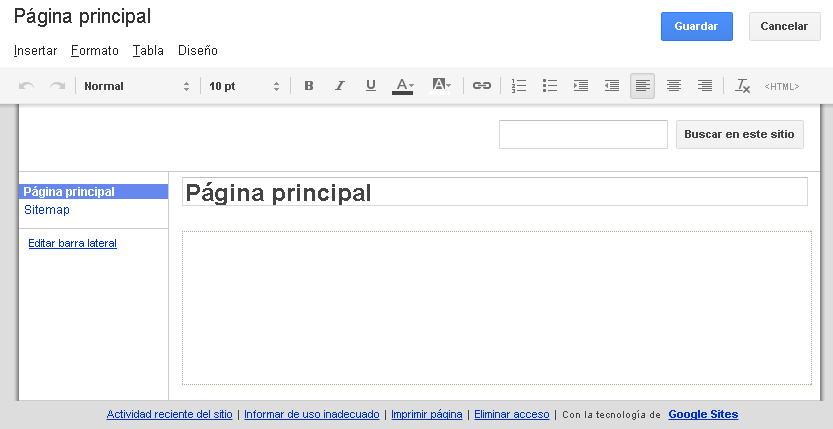Create a numbered list
Viewport: 833px width, 429px height.
tap(519, 86)
